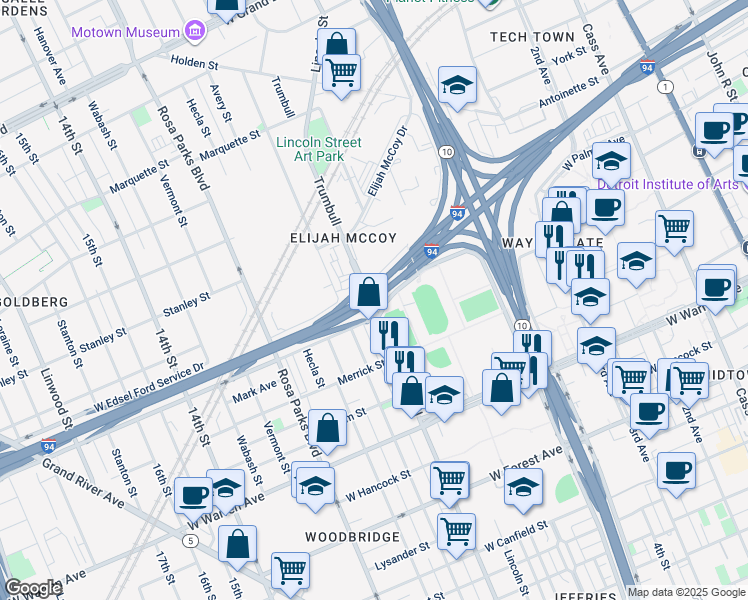Click the Map data ©2025 Google text
The width and height of the screenshot is (748, 600).
pos(686,591)
